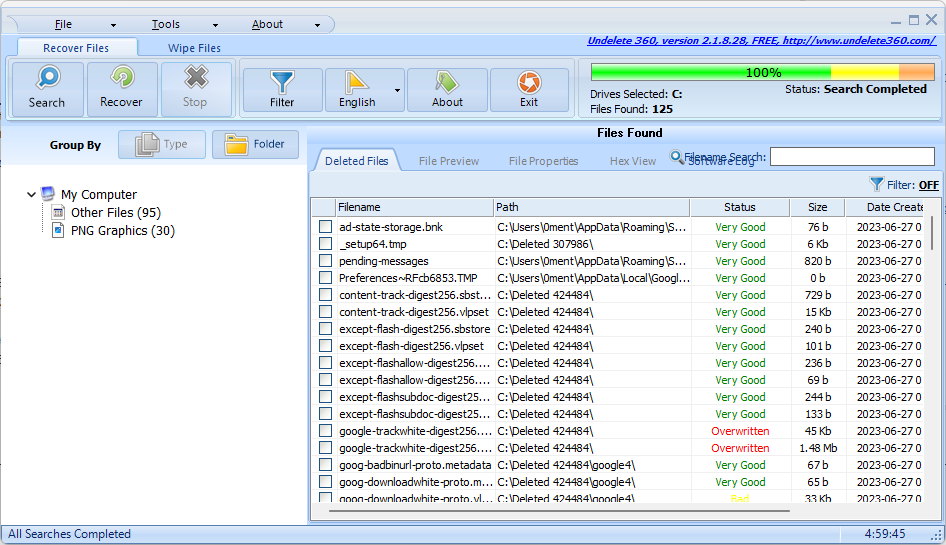Image resolution: width=946 pixels, height=545 pixels.
Task: Tick checkbox for except-flash-digest256.vlpset
Action: pos(325,346)
